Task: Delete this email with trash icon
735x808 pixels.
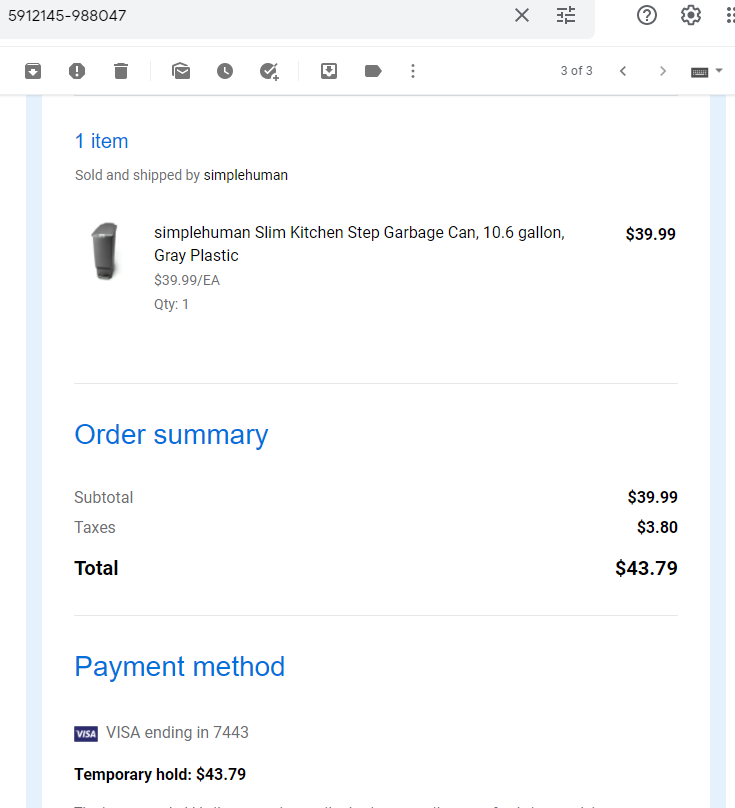Action: pos(121,71)
